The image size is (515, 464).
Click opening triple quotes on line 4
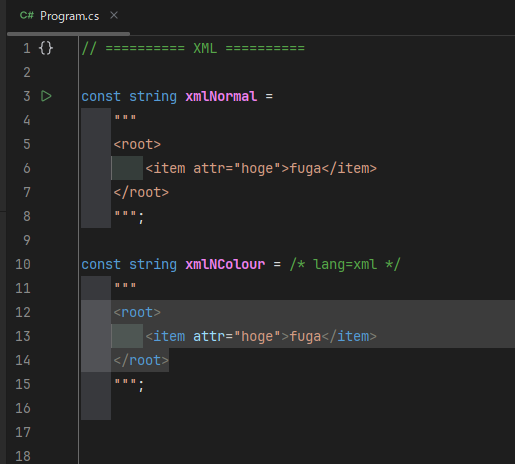(x=125, y=117)
